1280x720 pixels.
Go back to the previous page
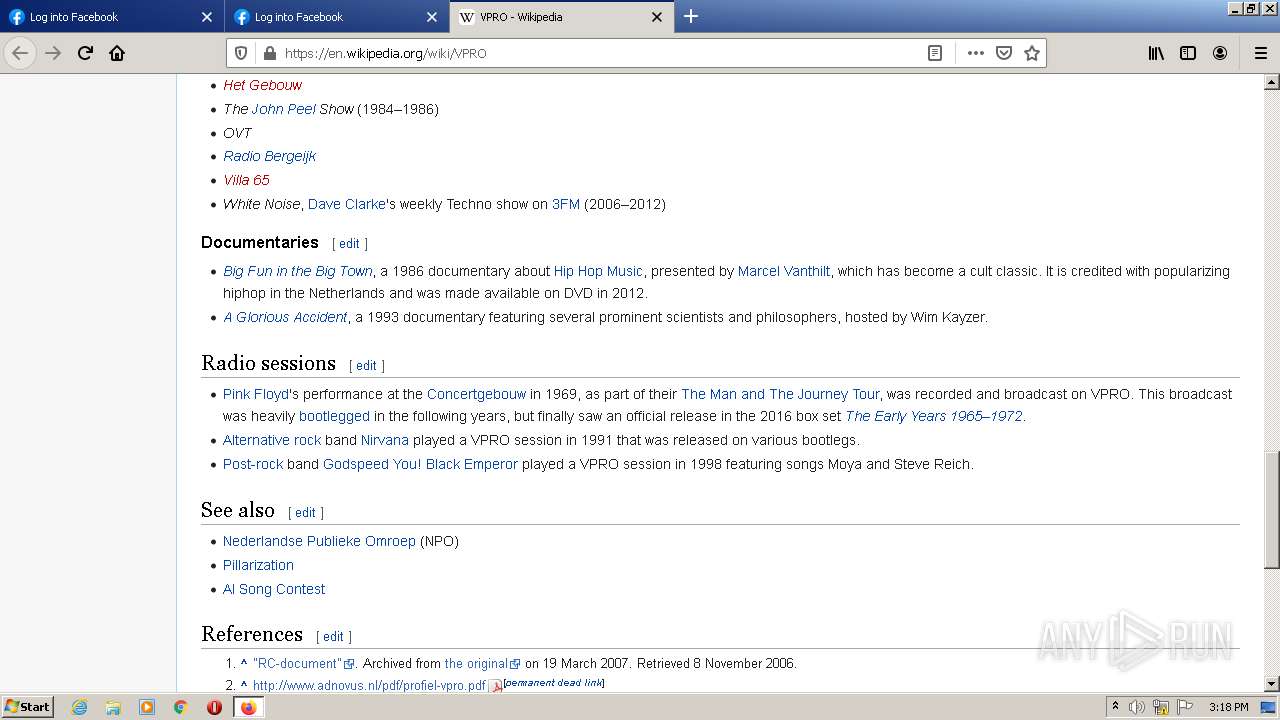pos(20,53)
